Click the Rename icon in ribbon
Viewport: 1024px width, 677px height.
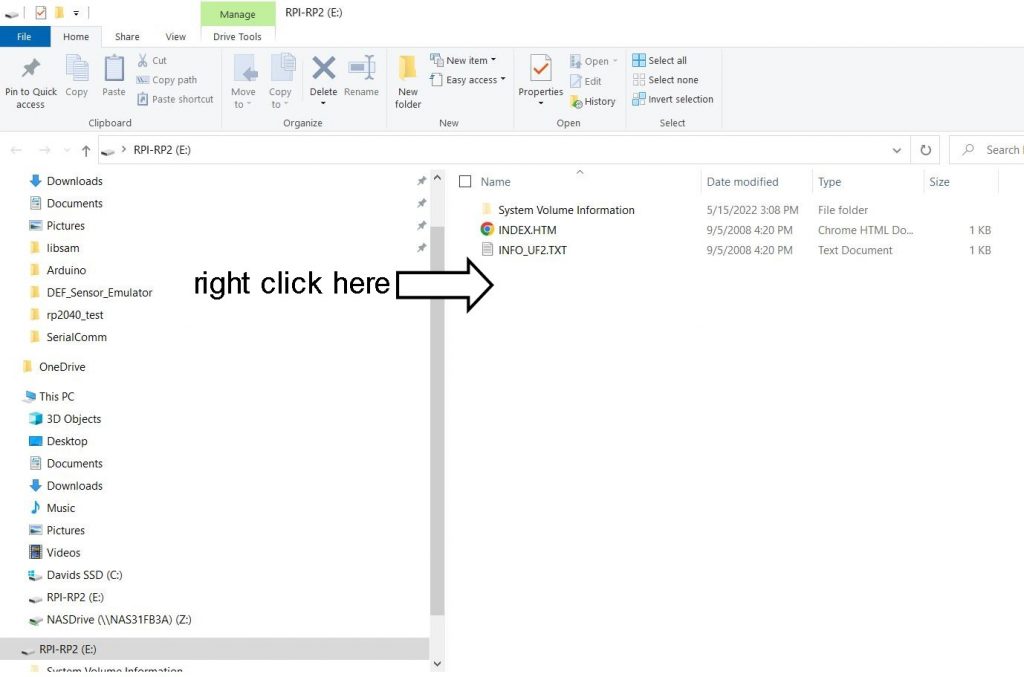361,70
